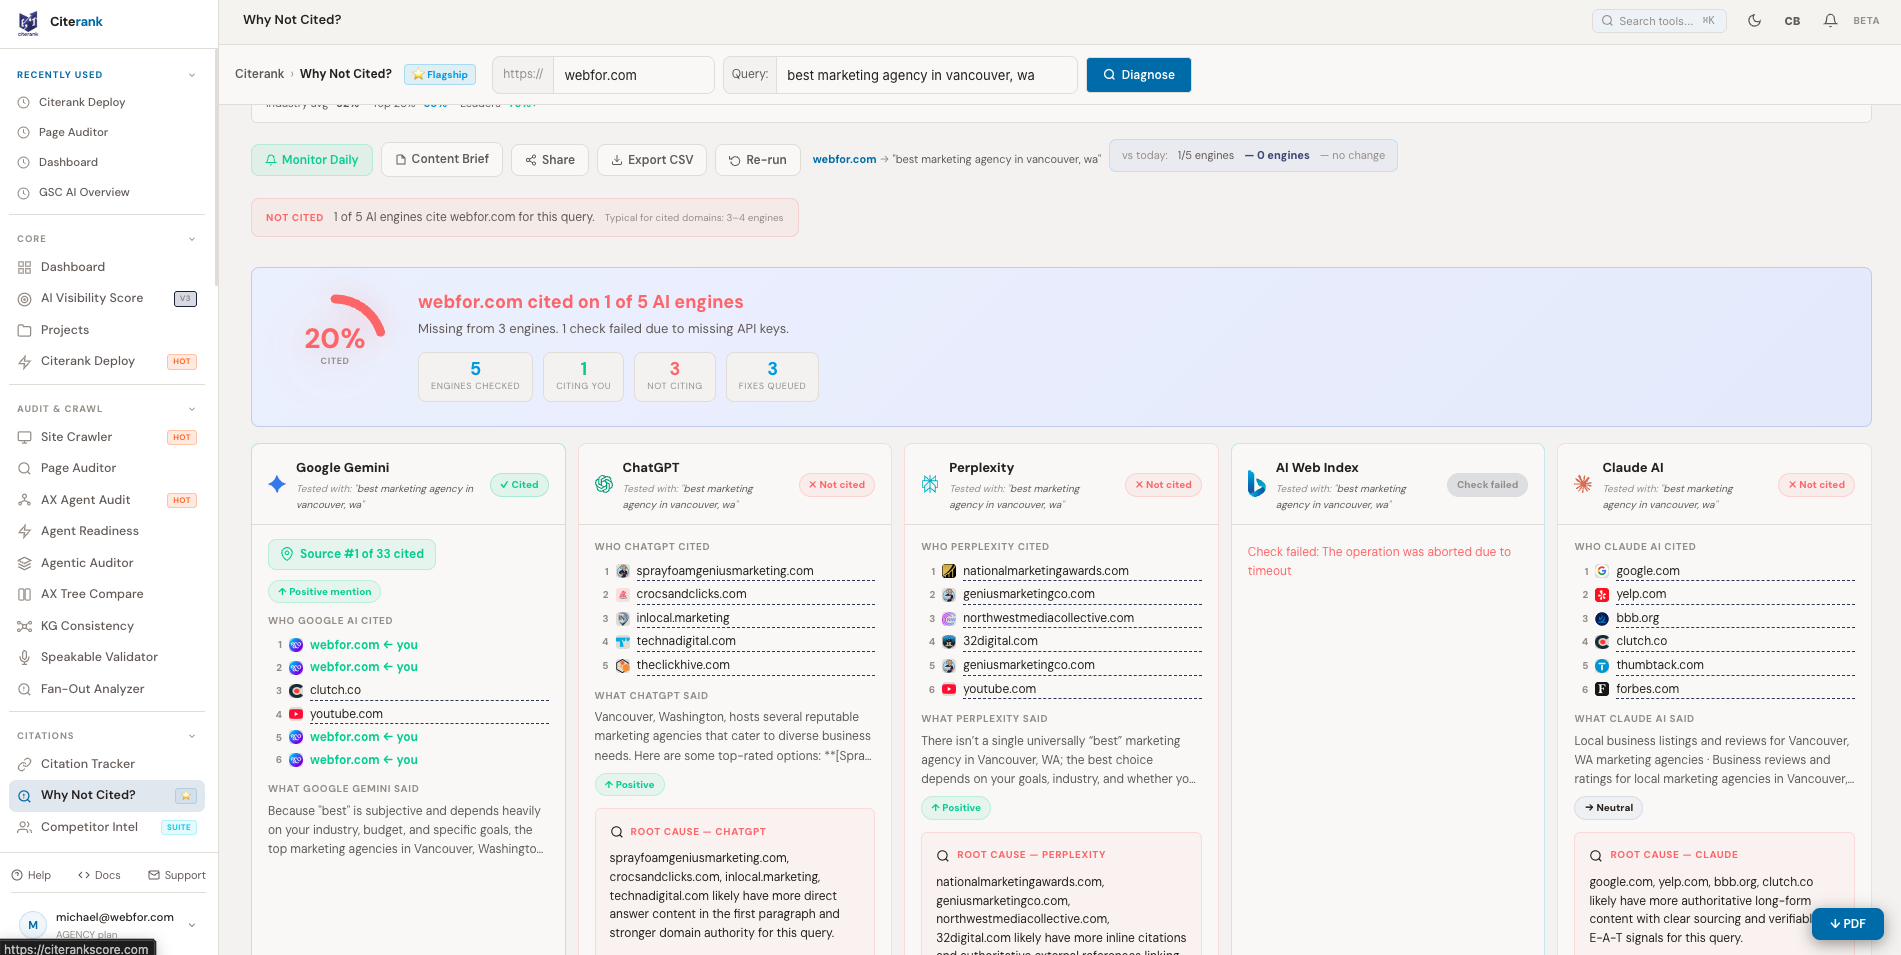
Task: Click the Flagship badge
Action: (x=440, y=74)
